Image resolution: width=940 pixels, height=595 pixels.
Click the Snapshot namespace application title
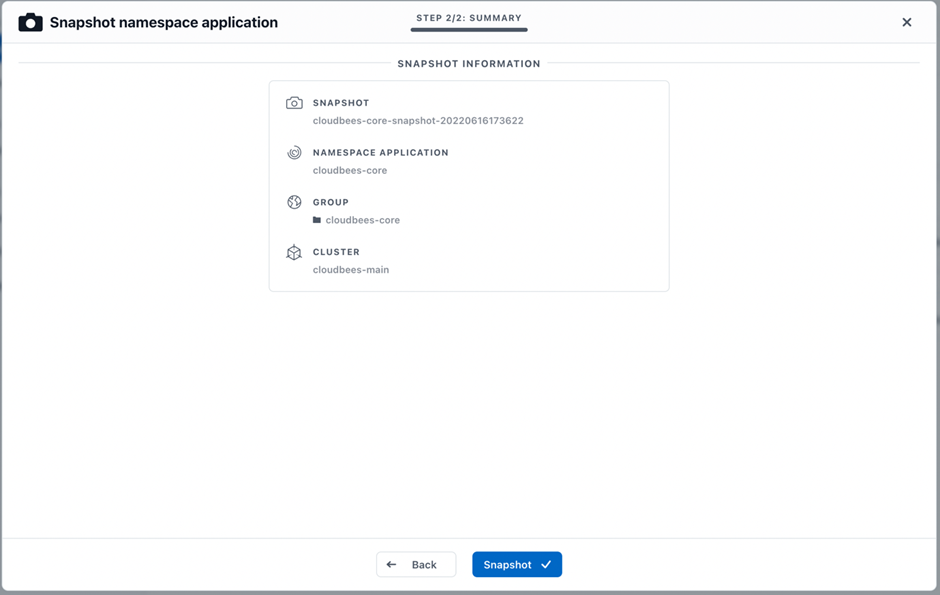tap(164, 23)
